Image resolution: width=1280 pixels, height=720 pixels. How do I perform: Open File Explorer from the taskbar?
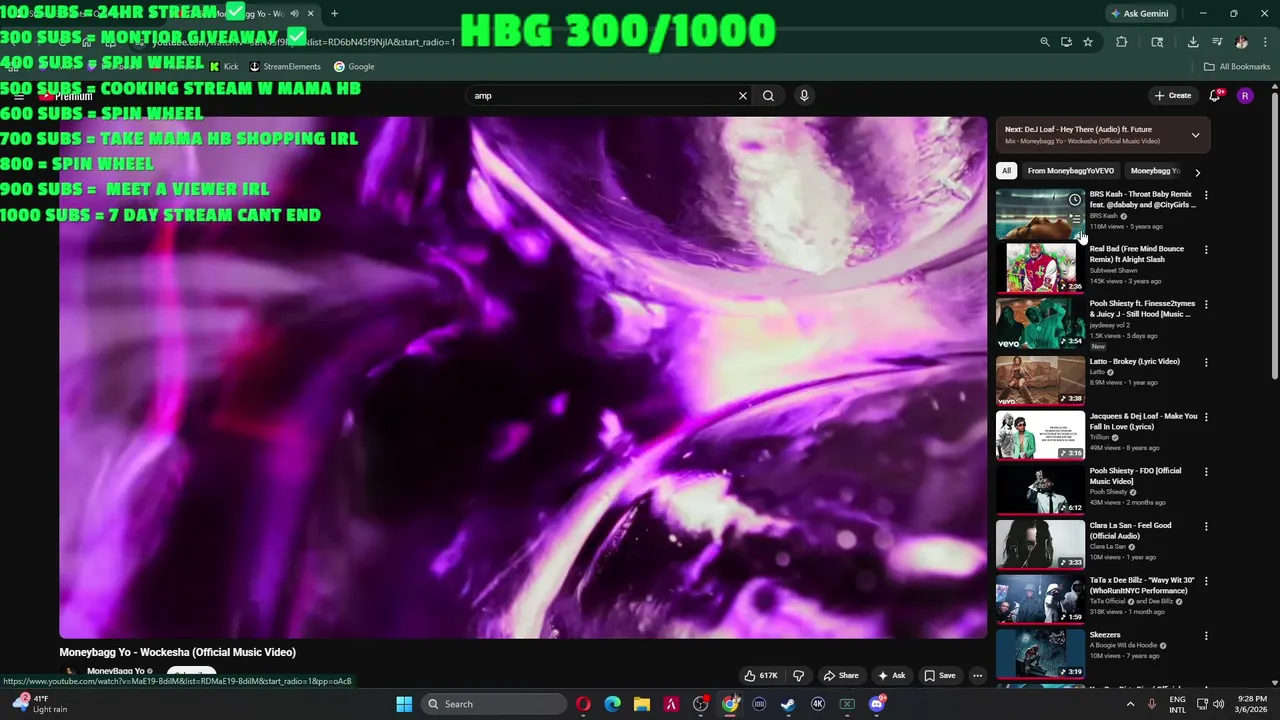pyautogui.click(x=642, y=704)
